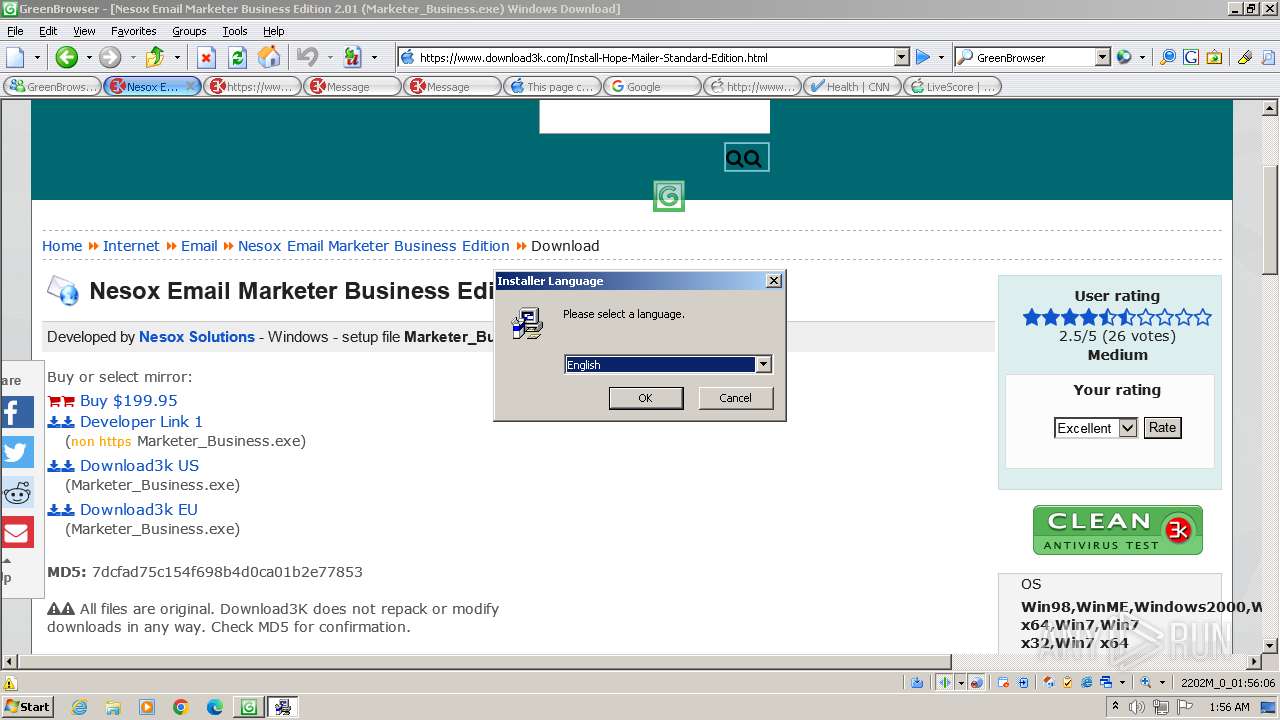1280x720 pixels.
Task: Click the Google search icon in toolbar
Action: (1190, 57)
